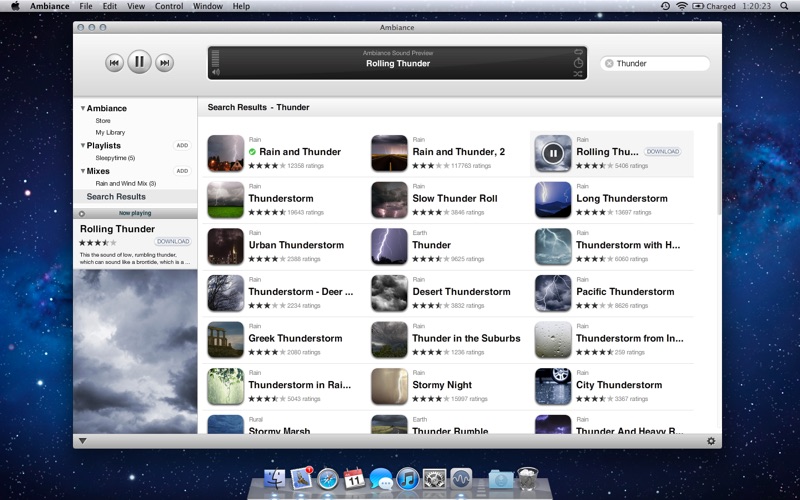Click the Stormy Night title text
This screenshot has width=800, height=500.
click(442, 385)
